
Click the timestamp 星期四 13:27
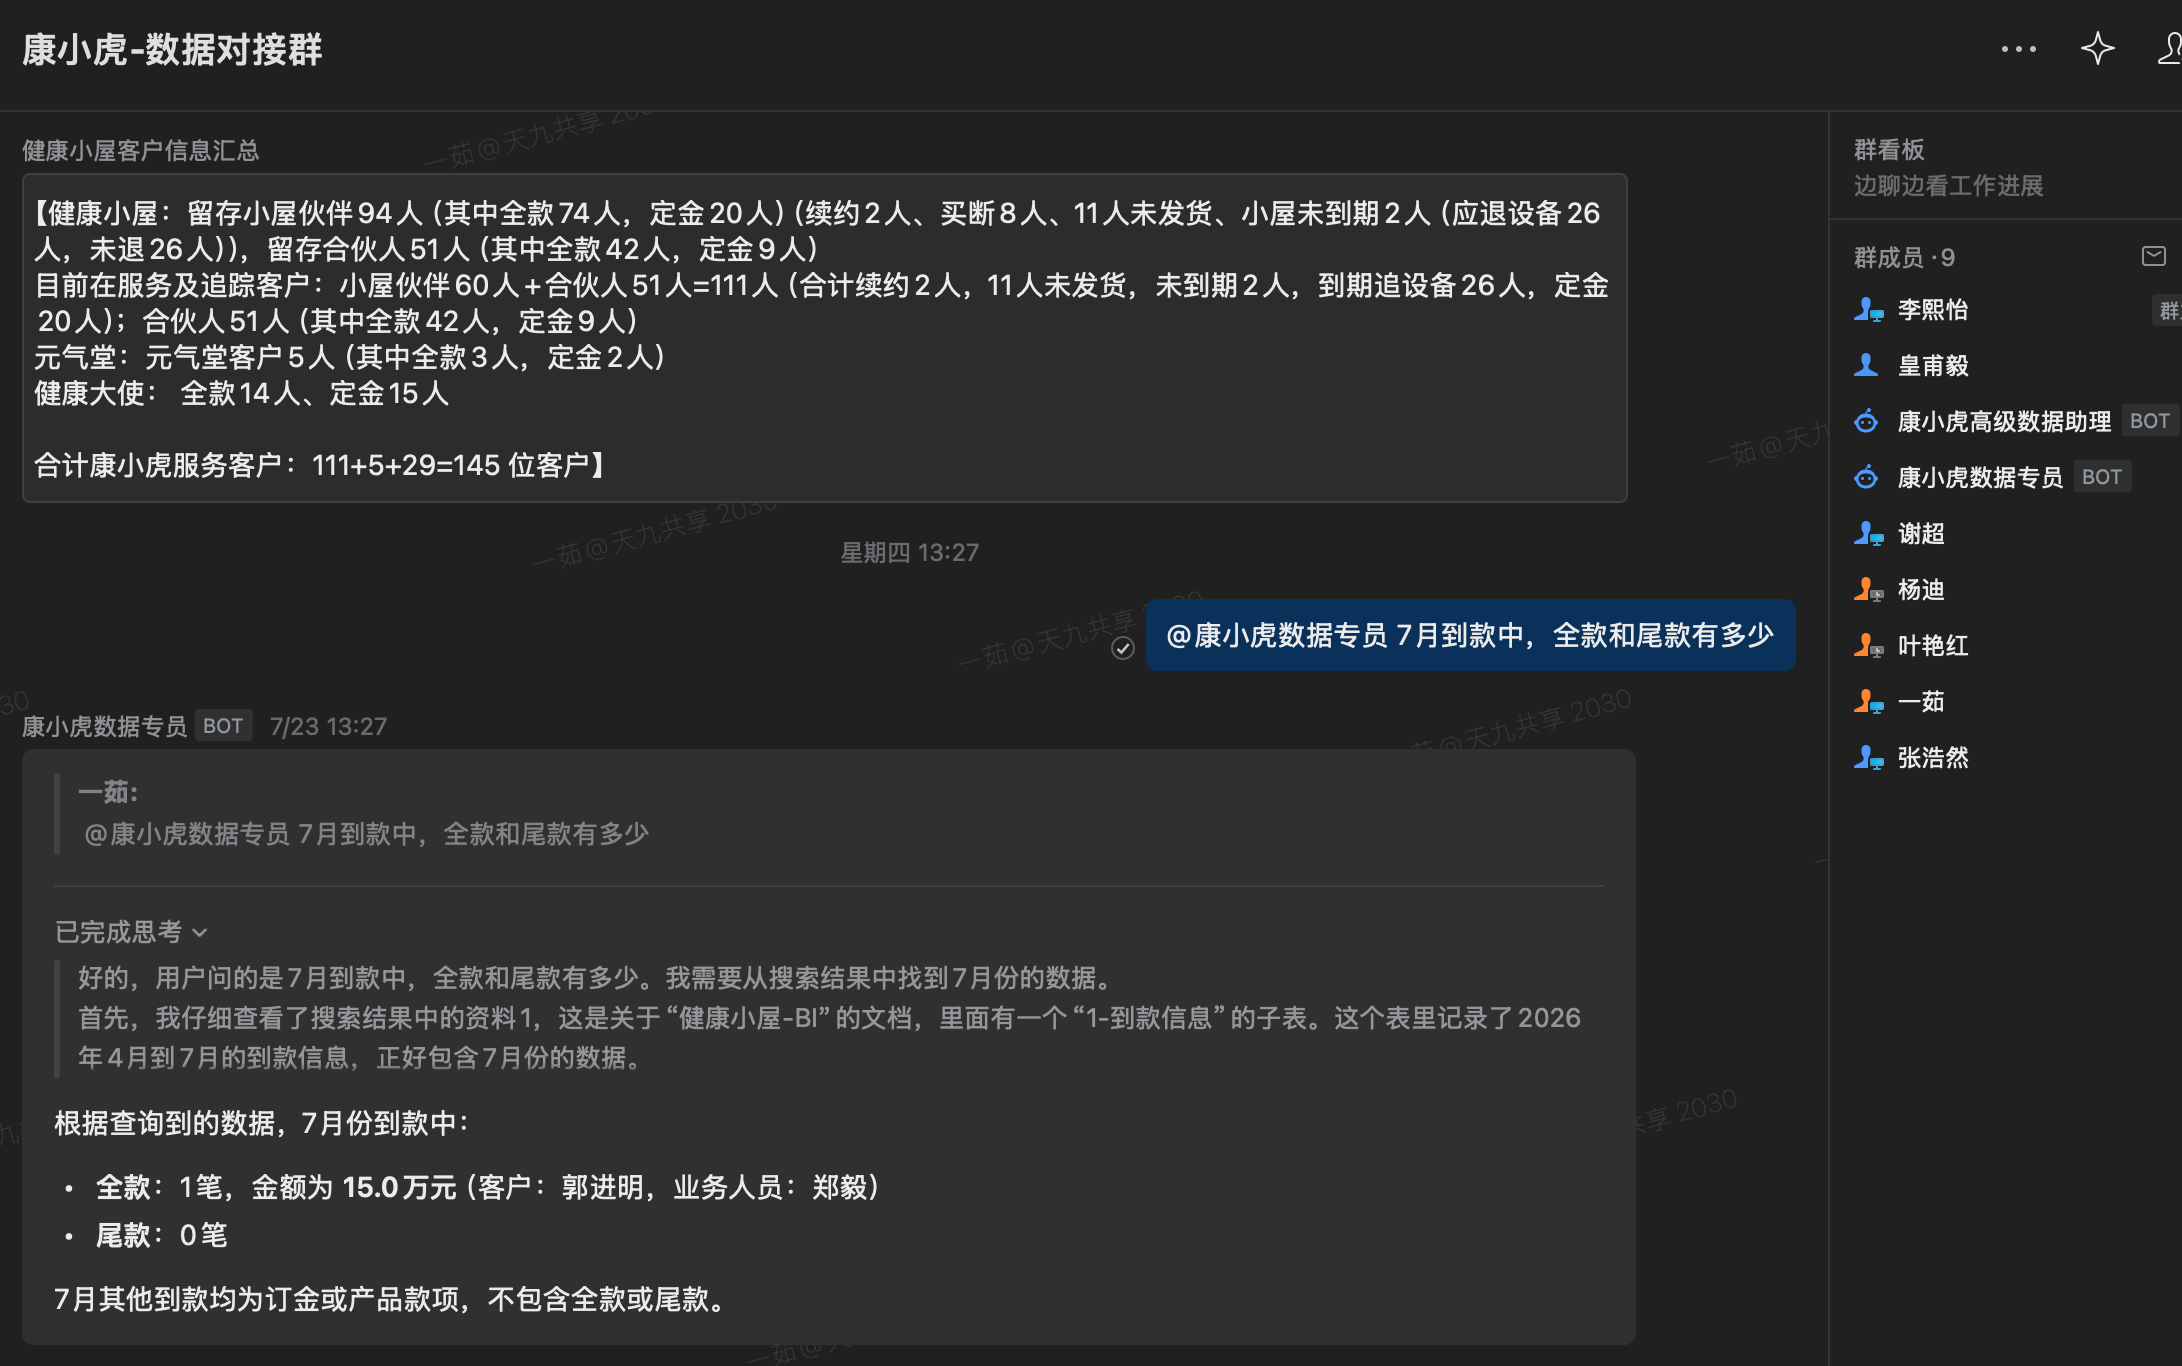[909, 553]
